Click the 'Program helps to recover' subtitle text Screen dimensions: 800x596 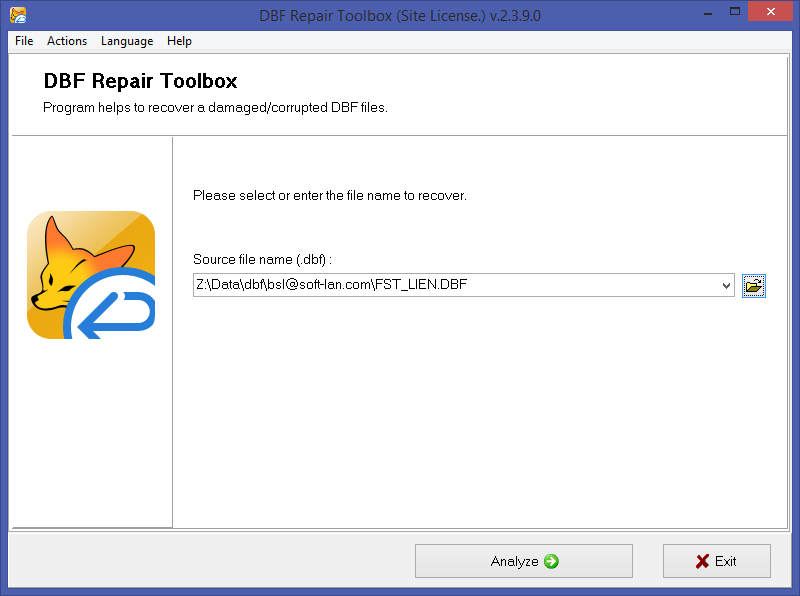[x=215, y=108]
